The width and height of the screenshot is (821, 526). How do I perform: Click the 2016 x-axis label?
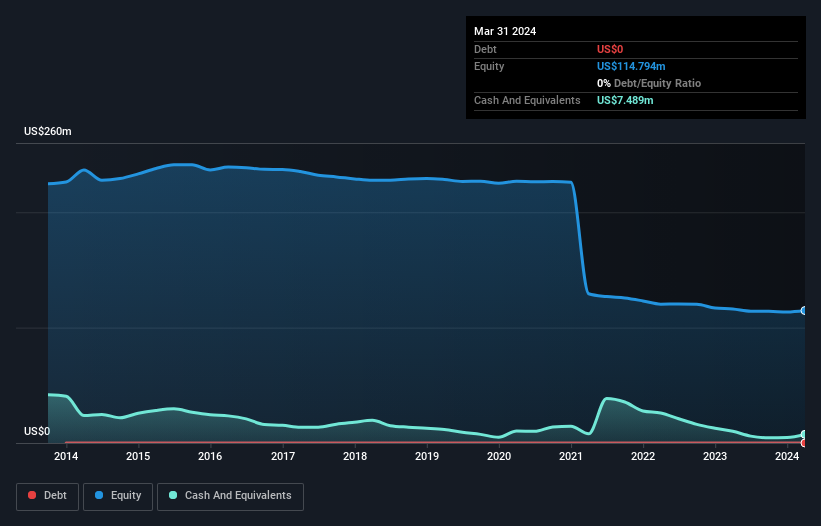click(x=210, y=456)
